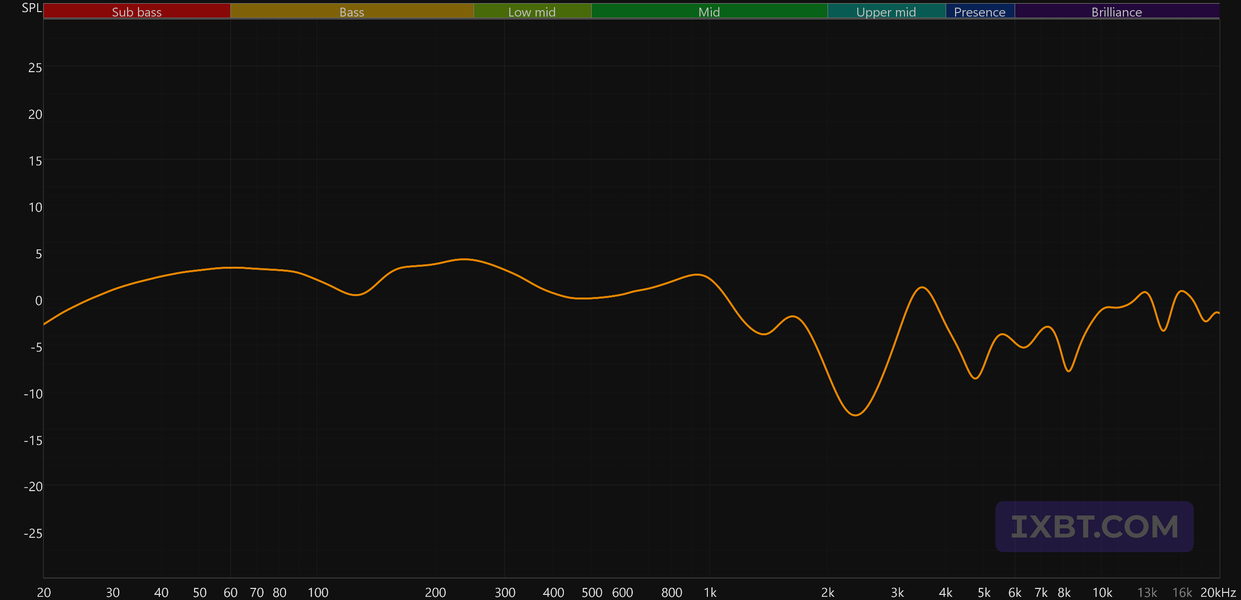Click the 5k frequency label
This screenshot has height=600, width=1241.
(984, 592)
